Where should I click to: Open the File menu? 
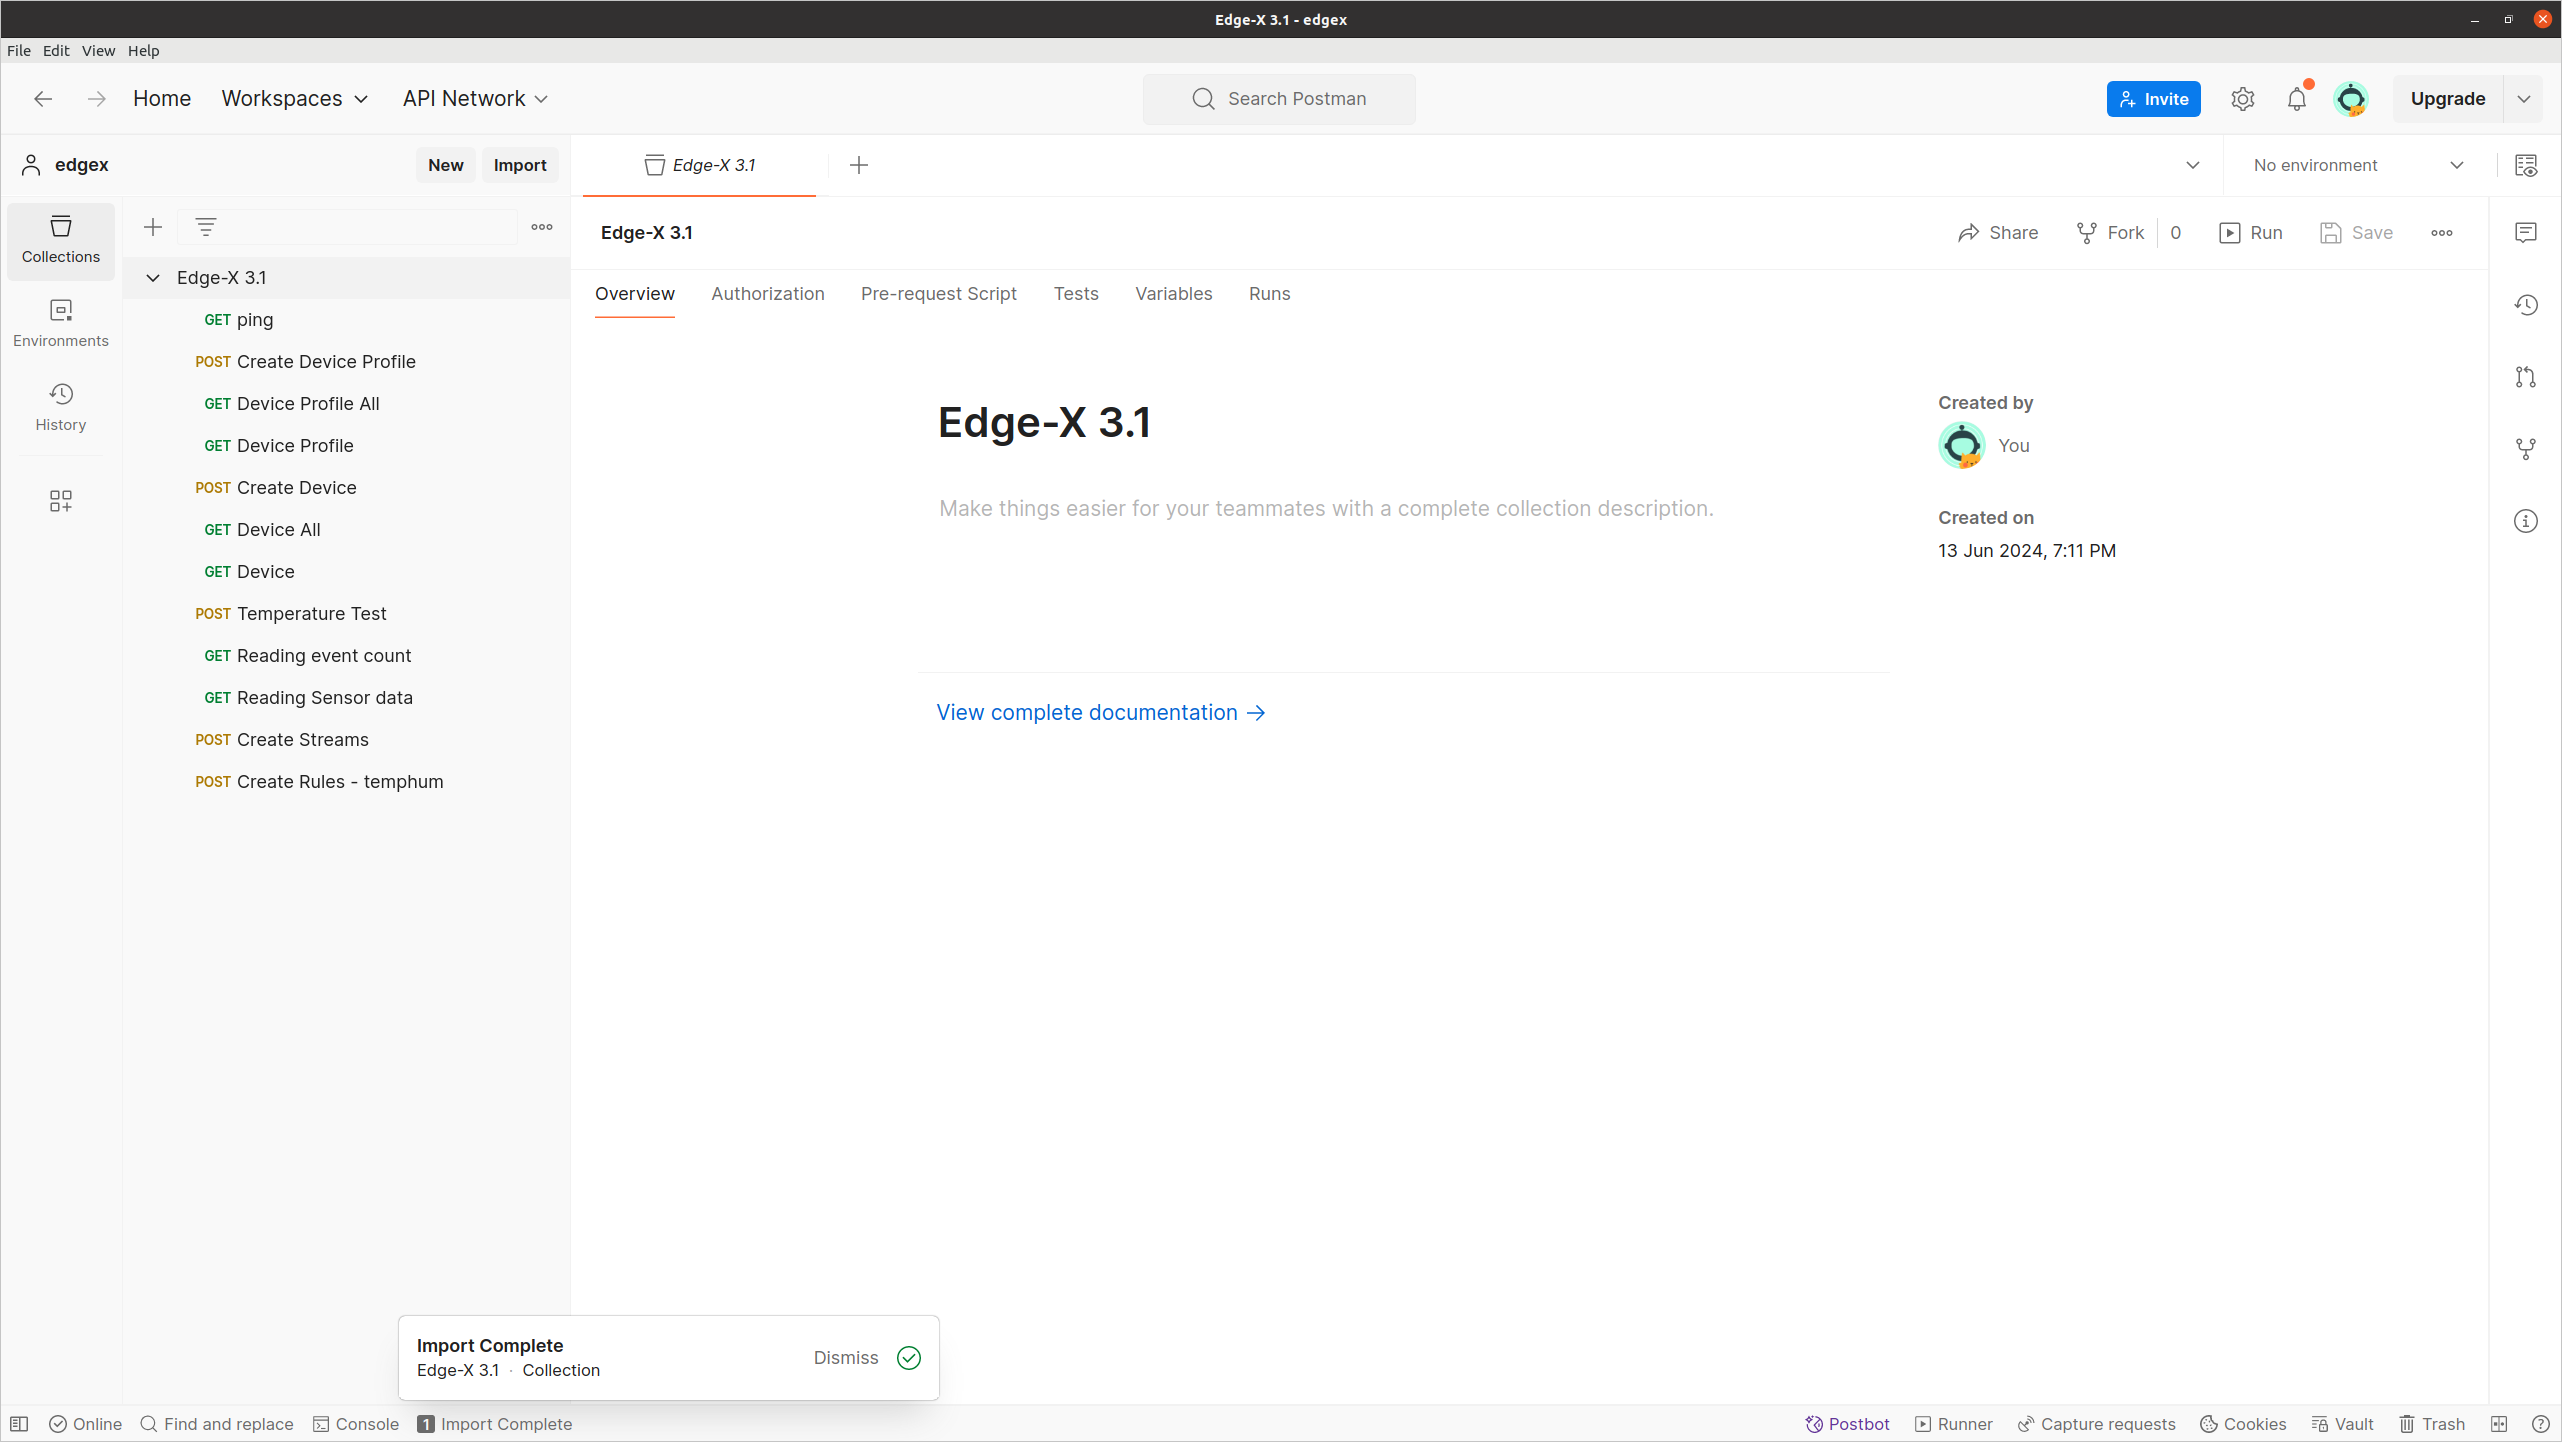[19, 51]
